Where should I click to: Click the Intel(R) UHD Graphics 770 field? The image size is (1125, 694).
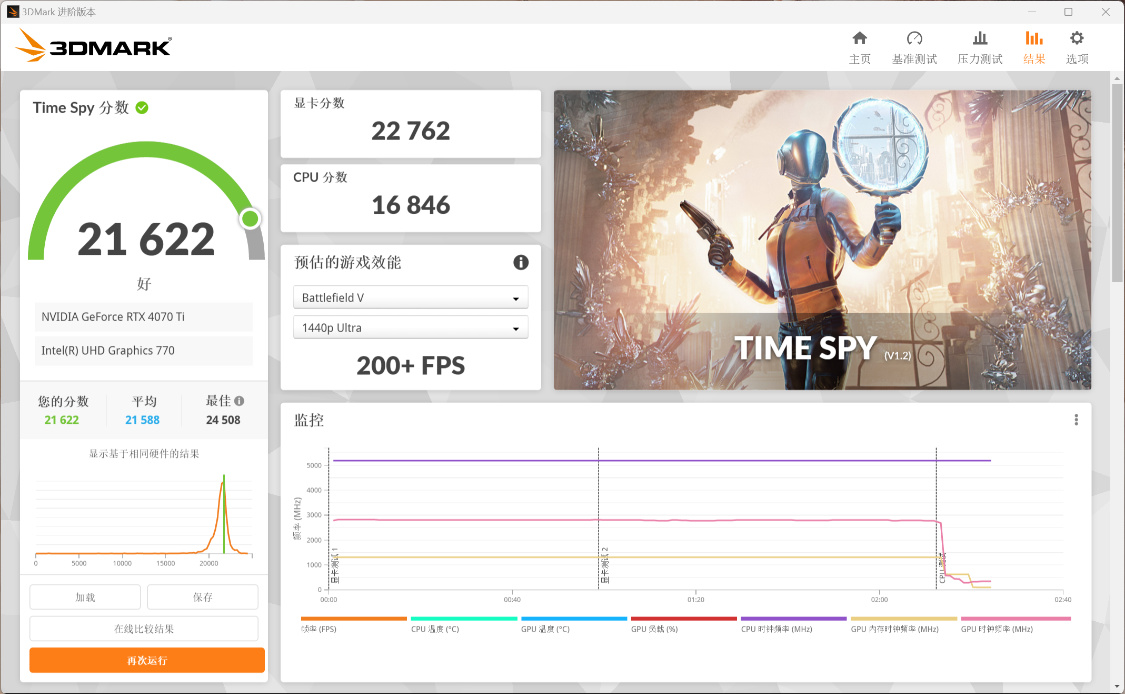pos(143,350)
